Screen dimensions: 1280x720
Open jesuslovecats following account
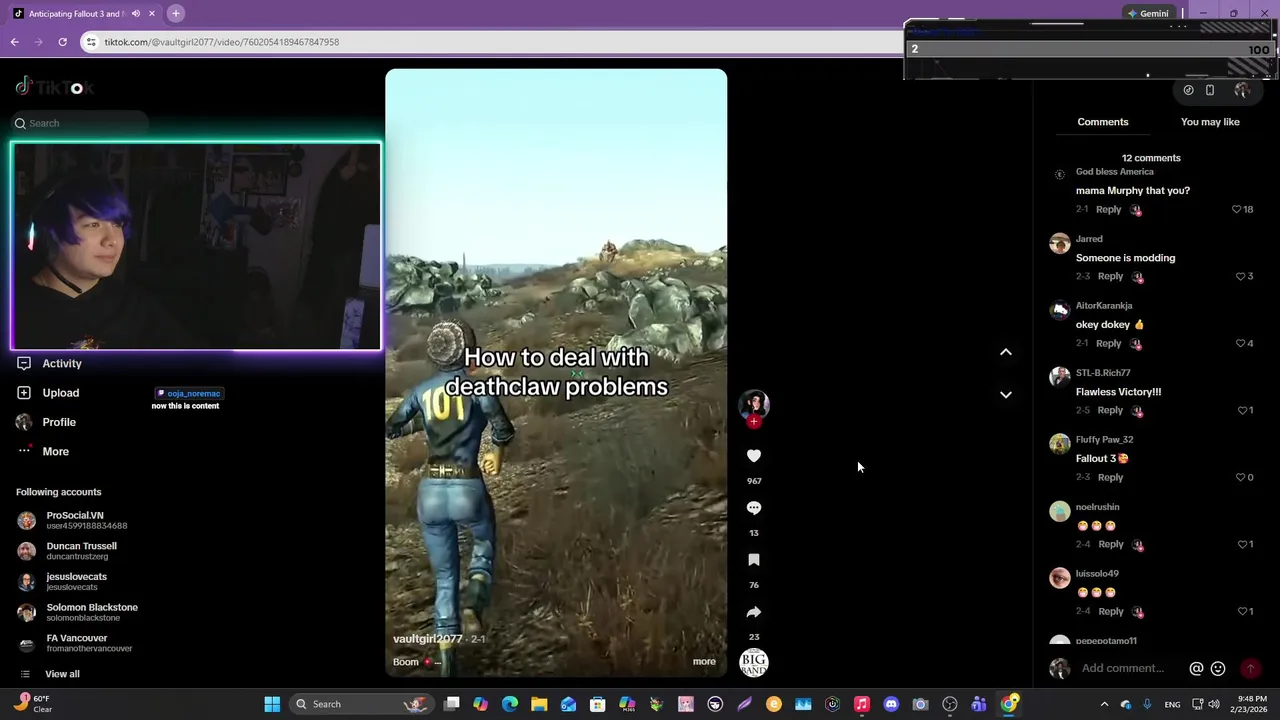(x=65, y=582)
